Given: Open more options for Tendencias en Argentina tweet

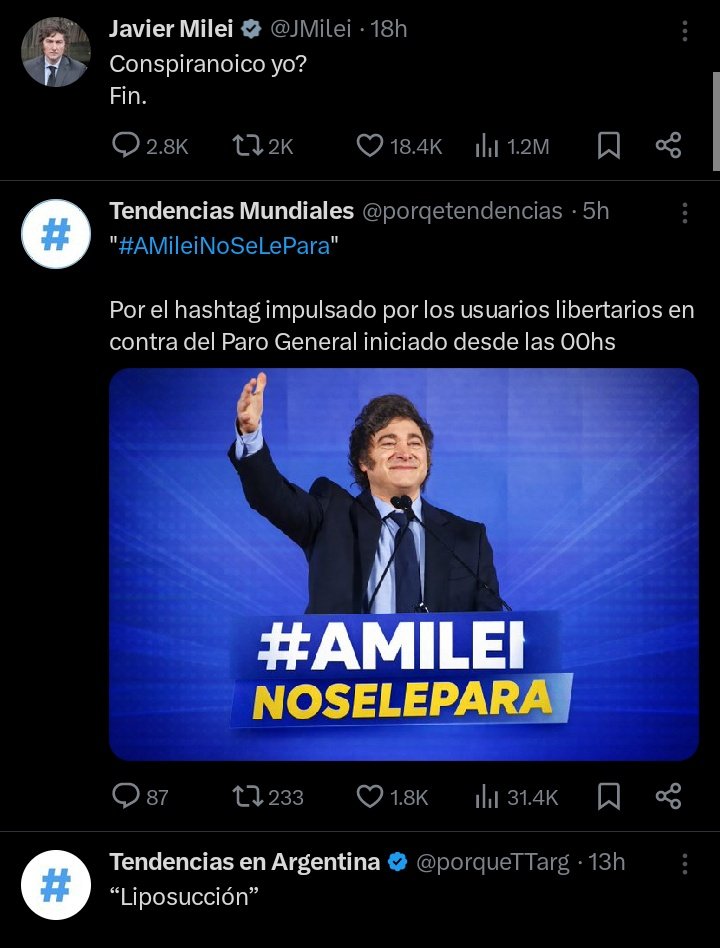Looking at the screenshot, I should (685, 862).
